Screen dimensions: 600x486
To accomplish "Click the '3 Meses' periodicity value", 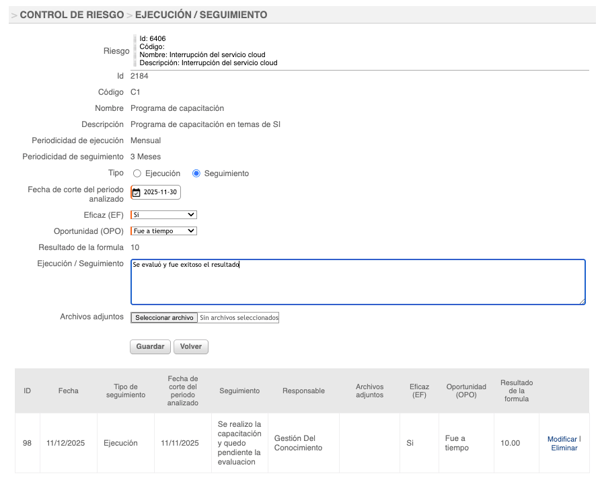I will (145, 157).
